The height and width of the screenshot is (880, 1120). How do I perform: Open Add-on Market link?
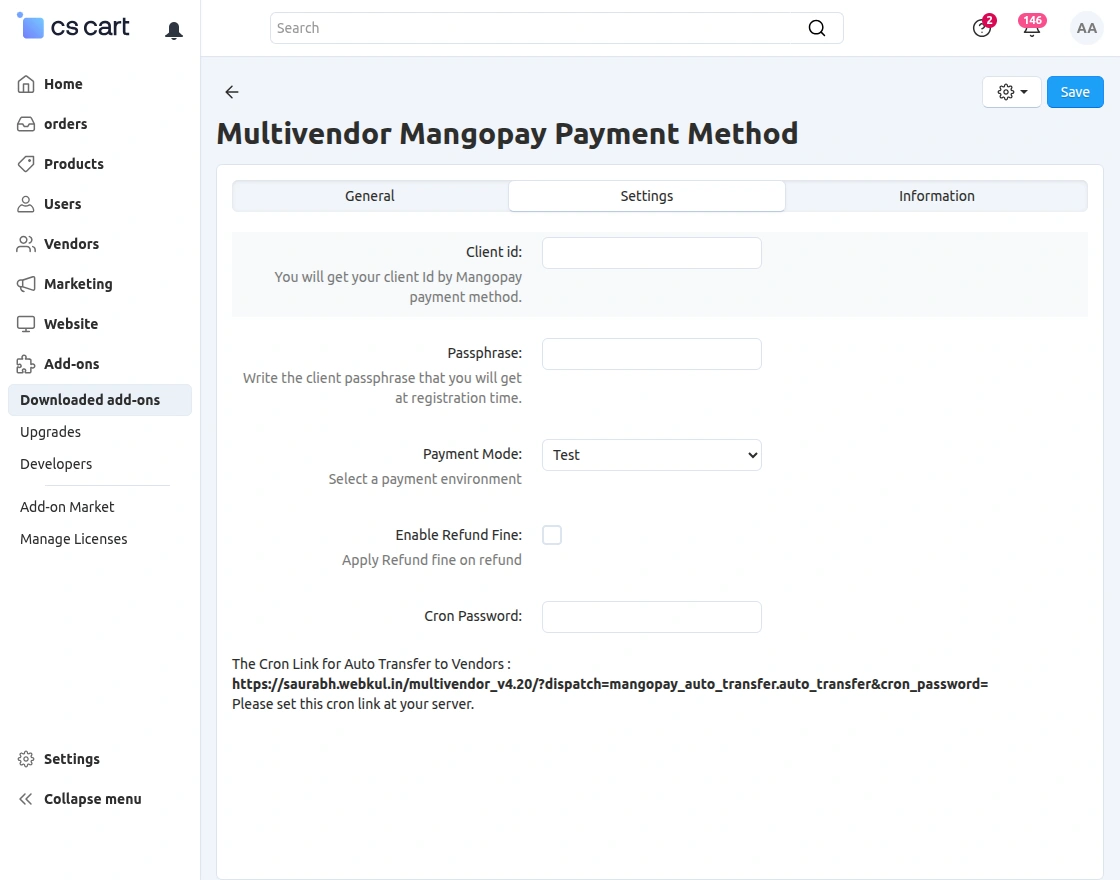pos(67,507)
